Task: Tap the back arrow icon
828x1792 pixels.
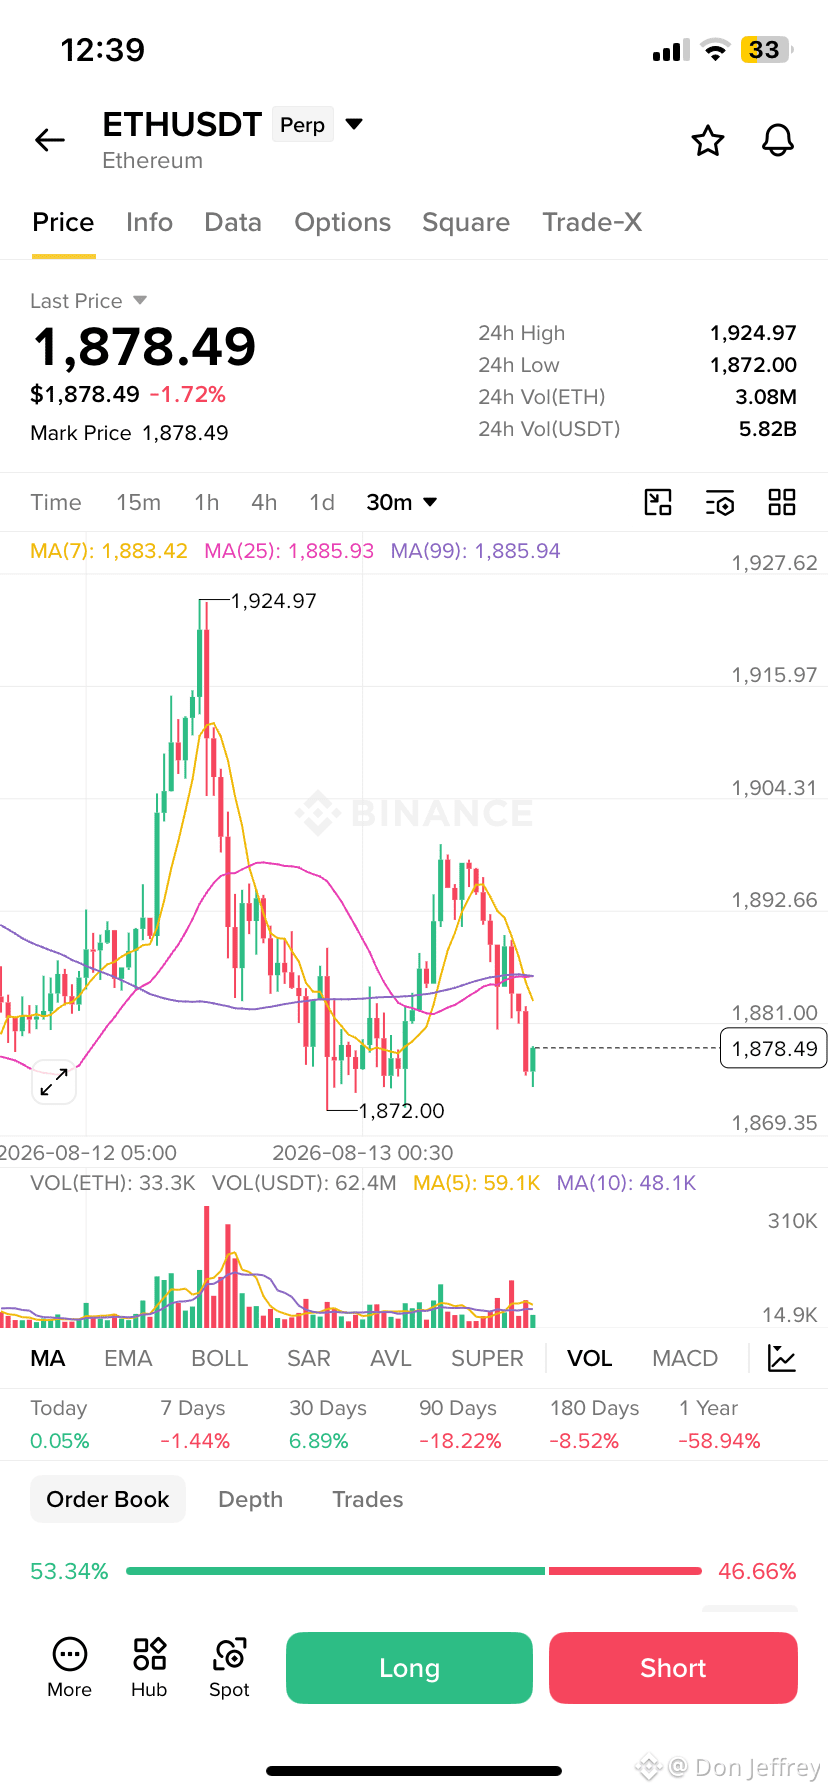Action: click(x=50, y=141)
